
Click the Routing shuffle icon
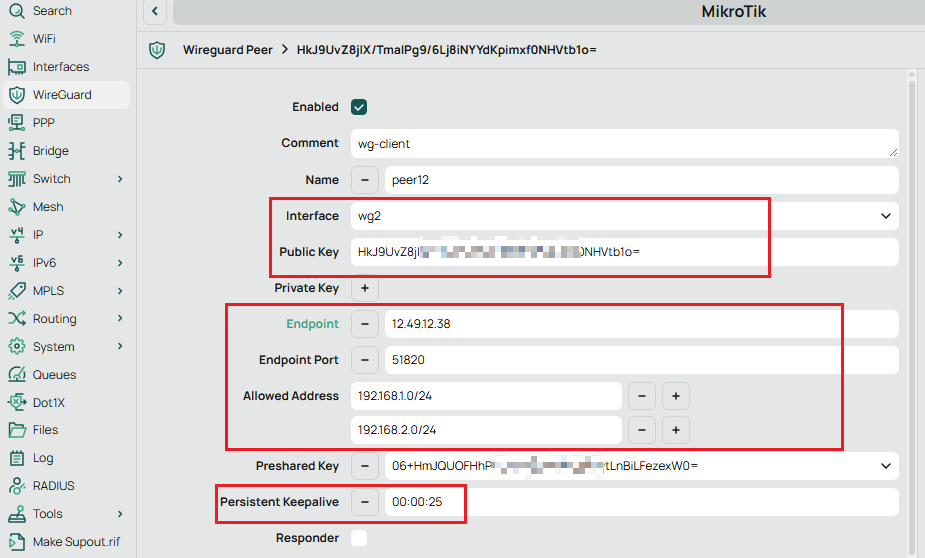[17, 319]
